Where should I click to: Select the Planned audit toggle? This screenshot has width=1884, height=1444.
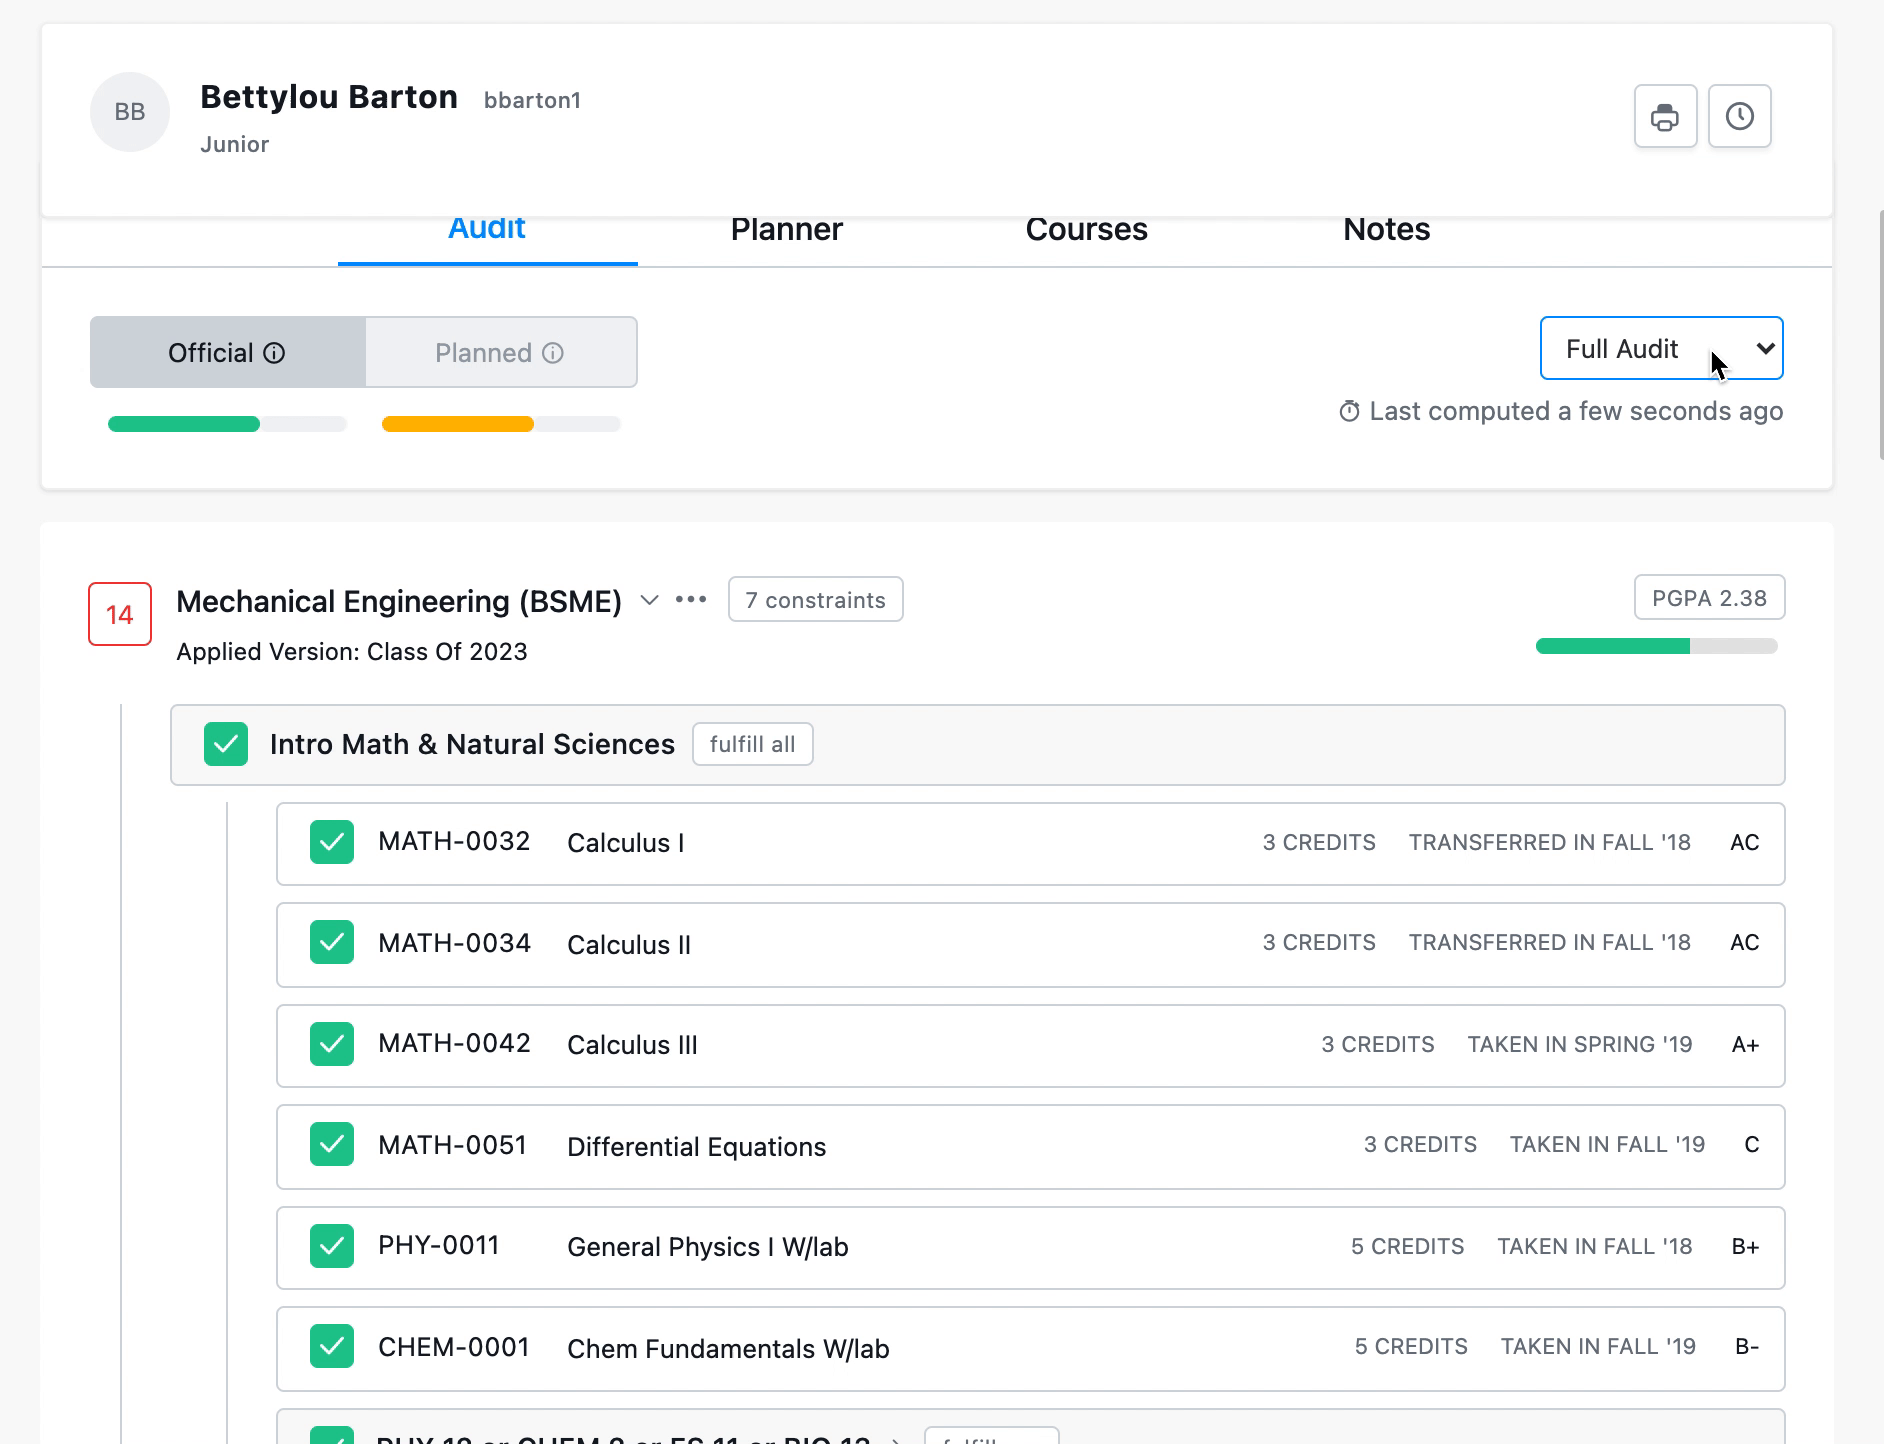[501, 352]
